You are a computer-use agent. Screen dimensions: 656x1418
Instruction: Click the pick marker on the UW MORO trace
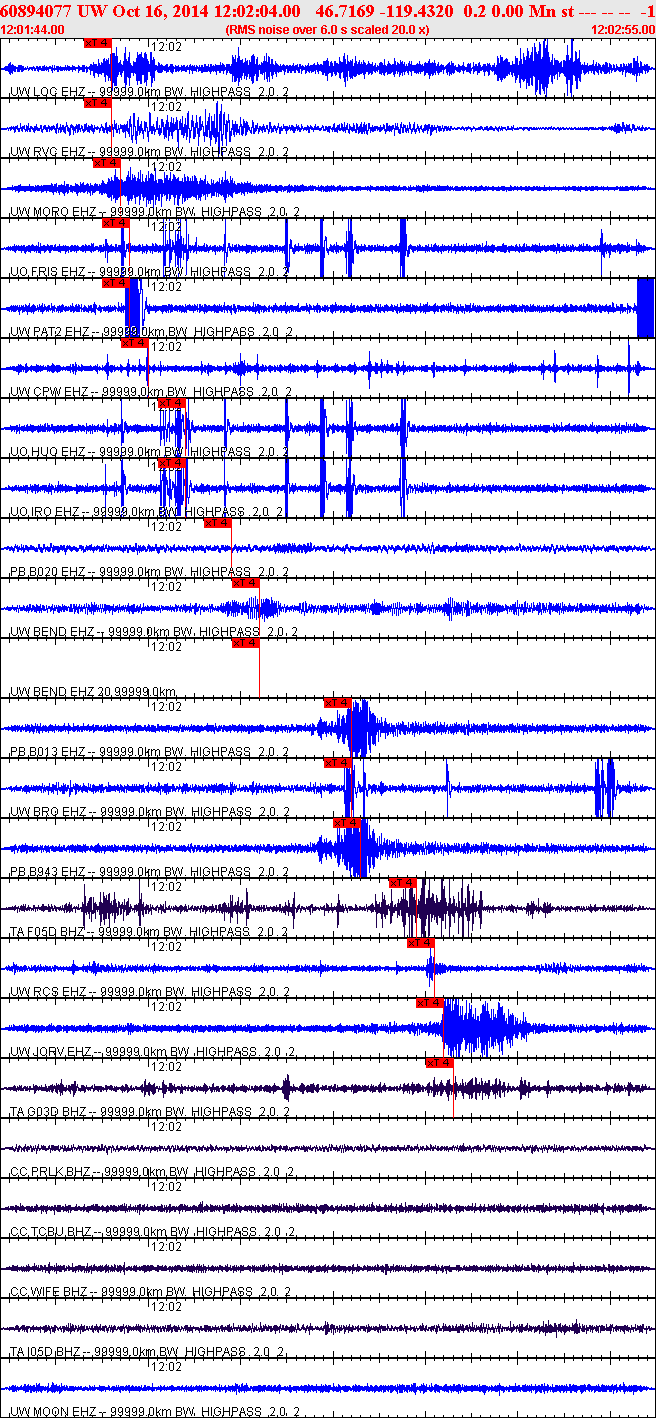pyautogui.click(x=107, y=163)
